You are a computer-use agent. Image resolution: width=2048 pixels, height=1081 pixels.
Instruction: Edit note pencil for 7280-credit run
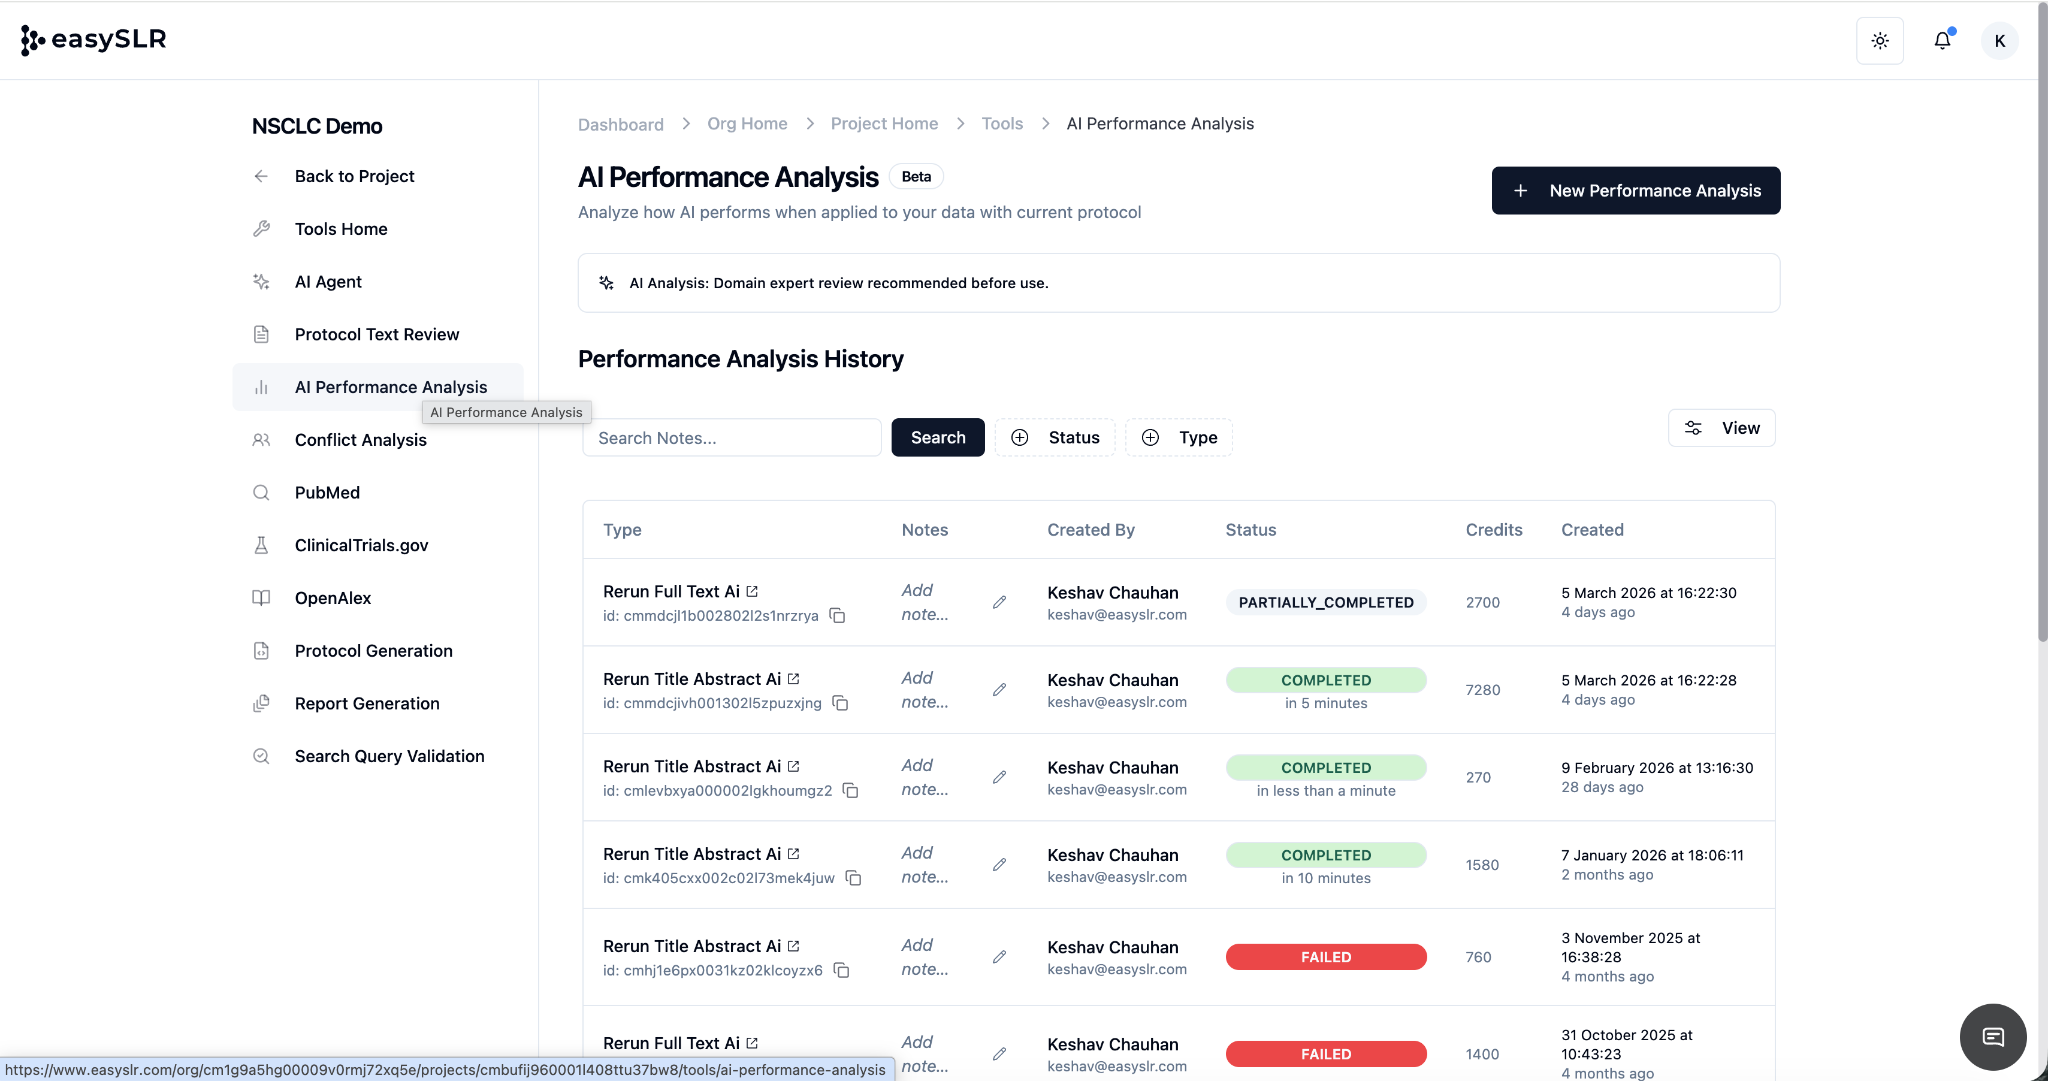[999, 690]
